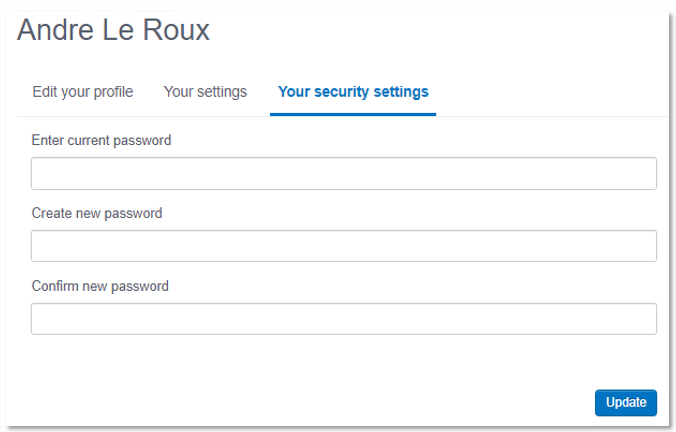Select the Your security settings tab
Screen dimensions: 676x432
[353, 92]
